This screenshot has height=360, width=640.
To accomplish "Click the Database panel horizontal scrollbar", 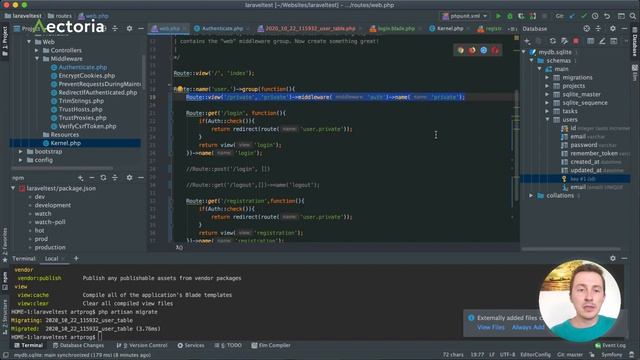I will tap(571, 249).
